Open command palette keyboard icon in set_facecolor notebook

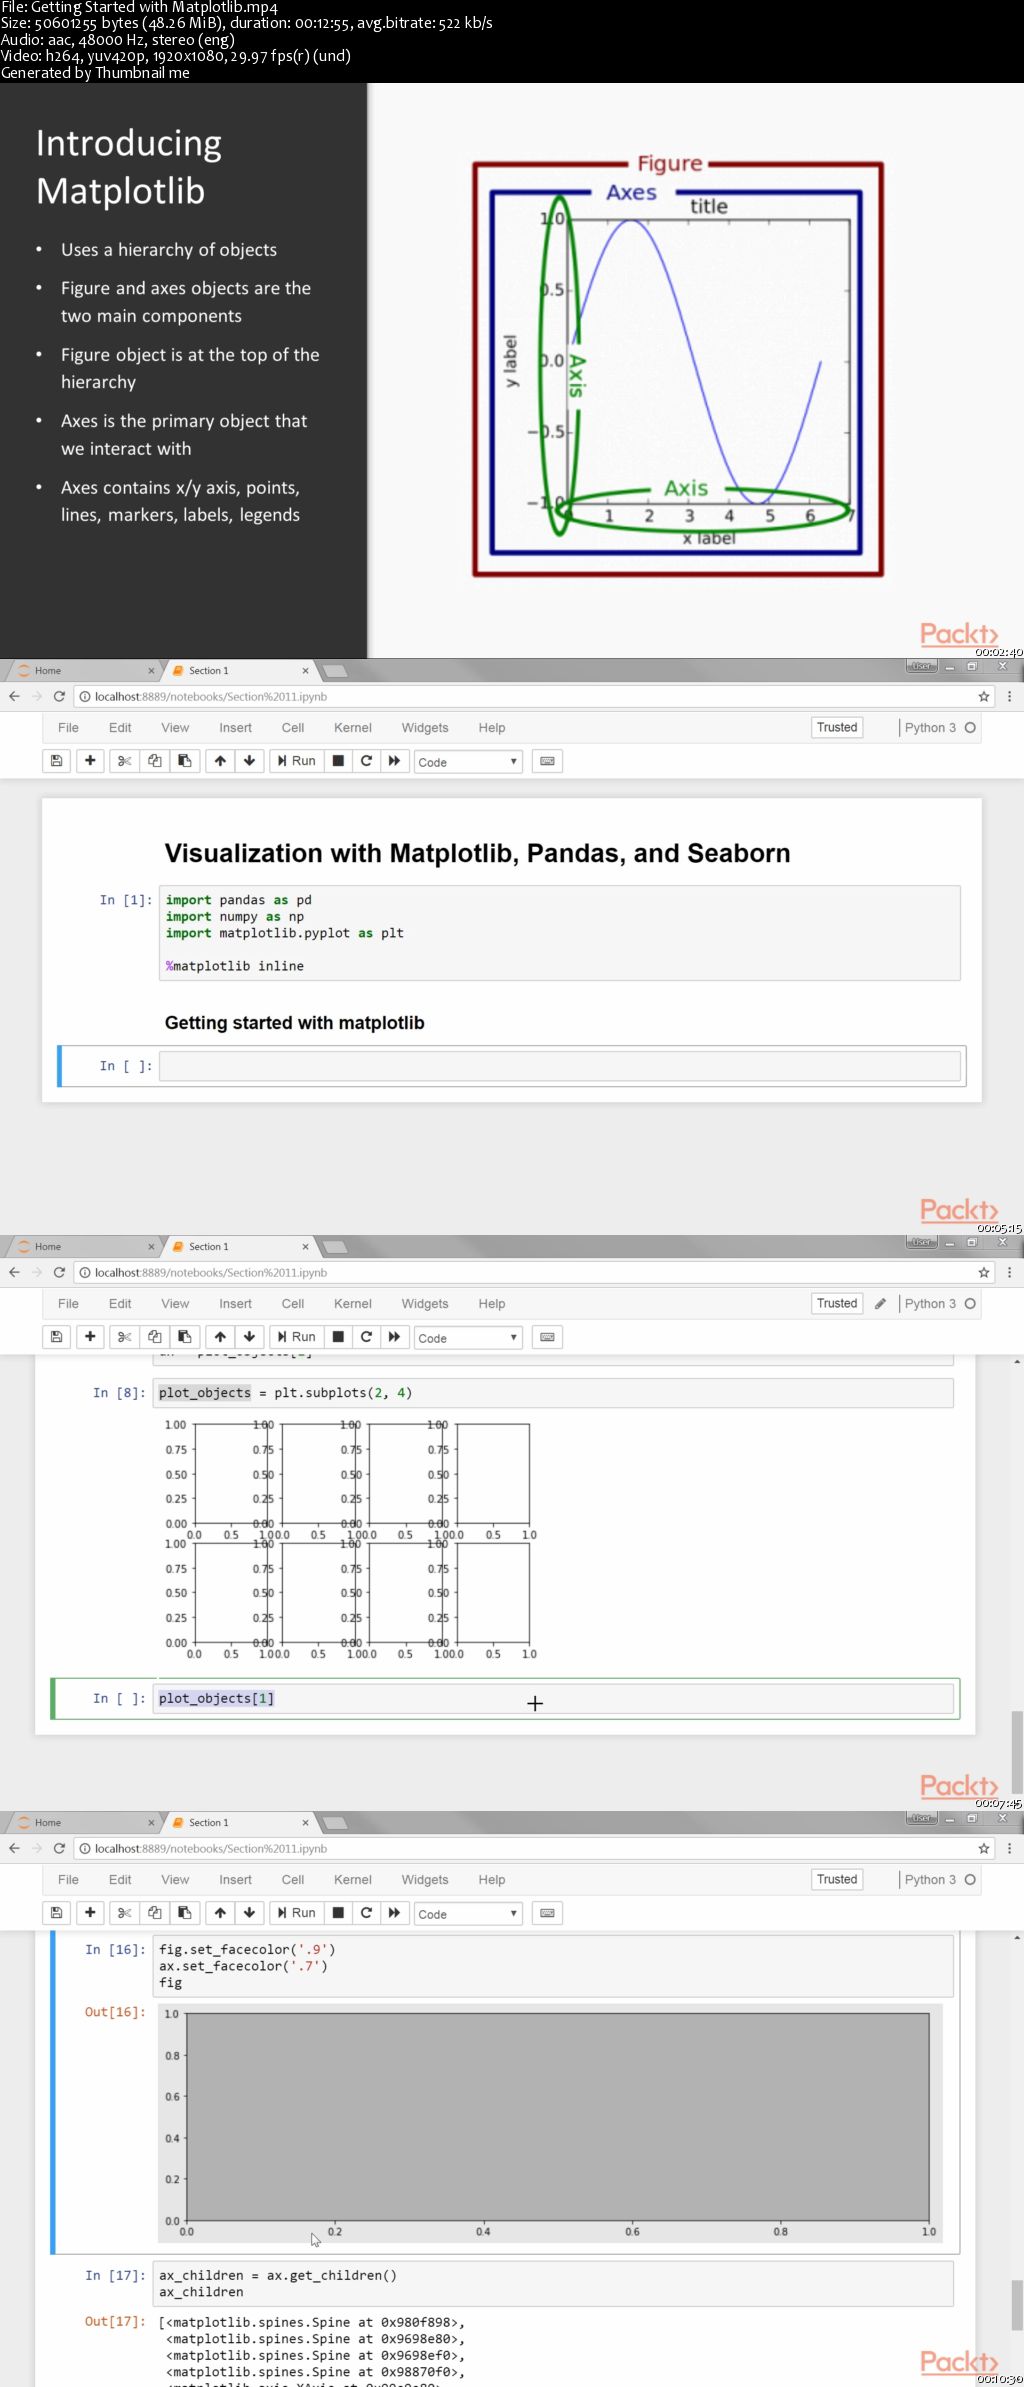[547, 1913]
